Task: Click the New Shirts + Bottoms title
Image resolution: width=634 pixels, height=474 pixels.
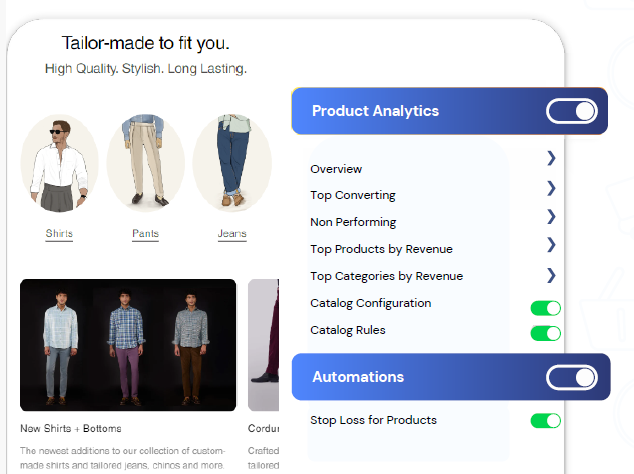Action: [71, 428]
